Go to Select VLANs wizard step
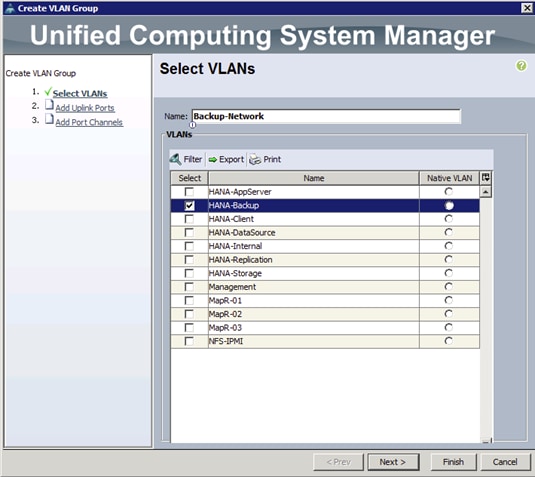 80,93
